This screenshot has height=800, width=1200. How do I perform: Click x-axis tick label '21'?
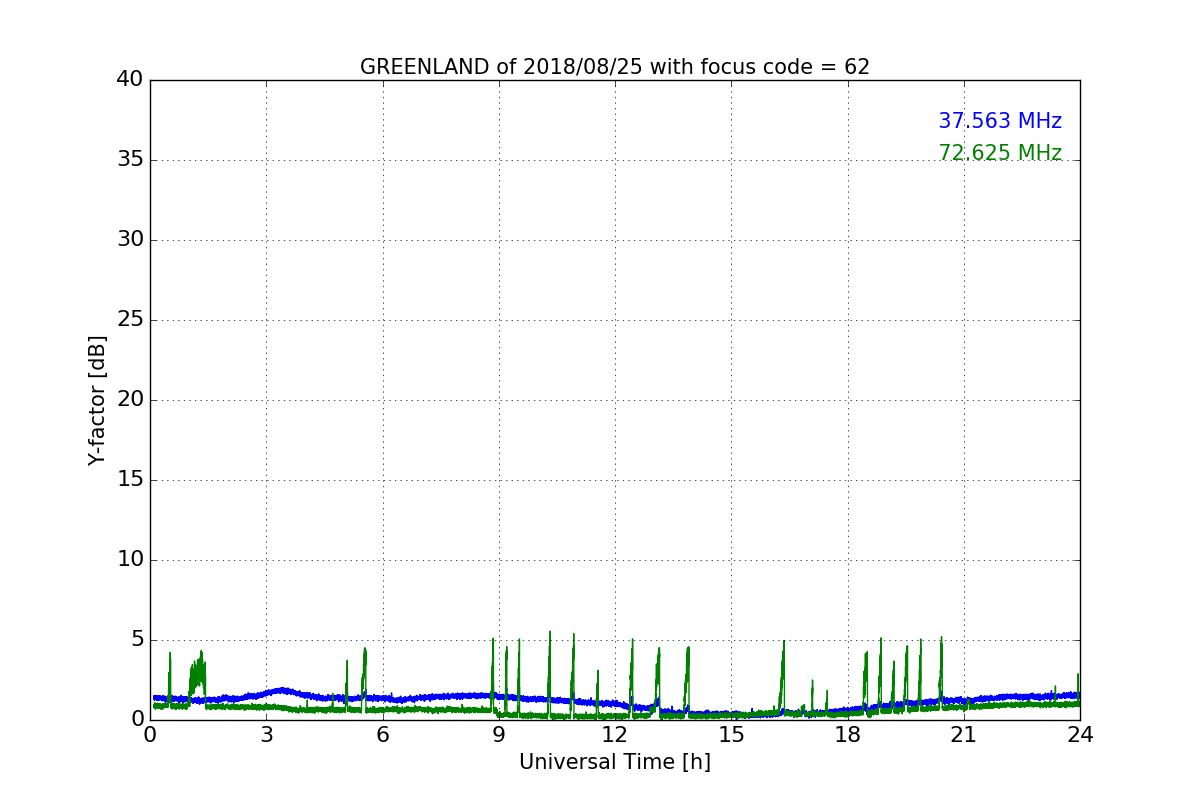[x=964, y=735]
